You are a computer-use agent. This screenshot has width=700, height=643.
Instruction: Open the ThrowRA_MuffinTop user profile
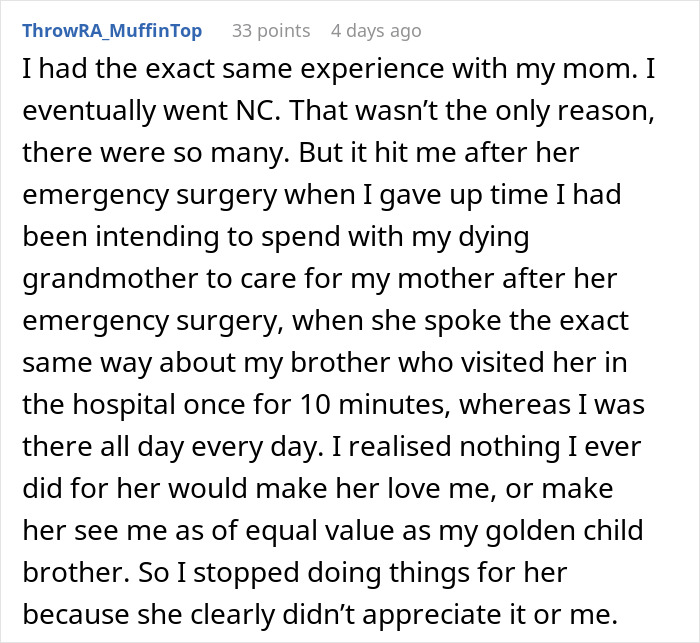[x=112, y=31]
